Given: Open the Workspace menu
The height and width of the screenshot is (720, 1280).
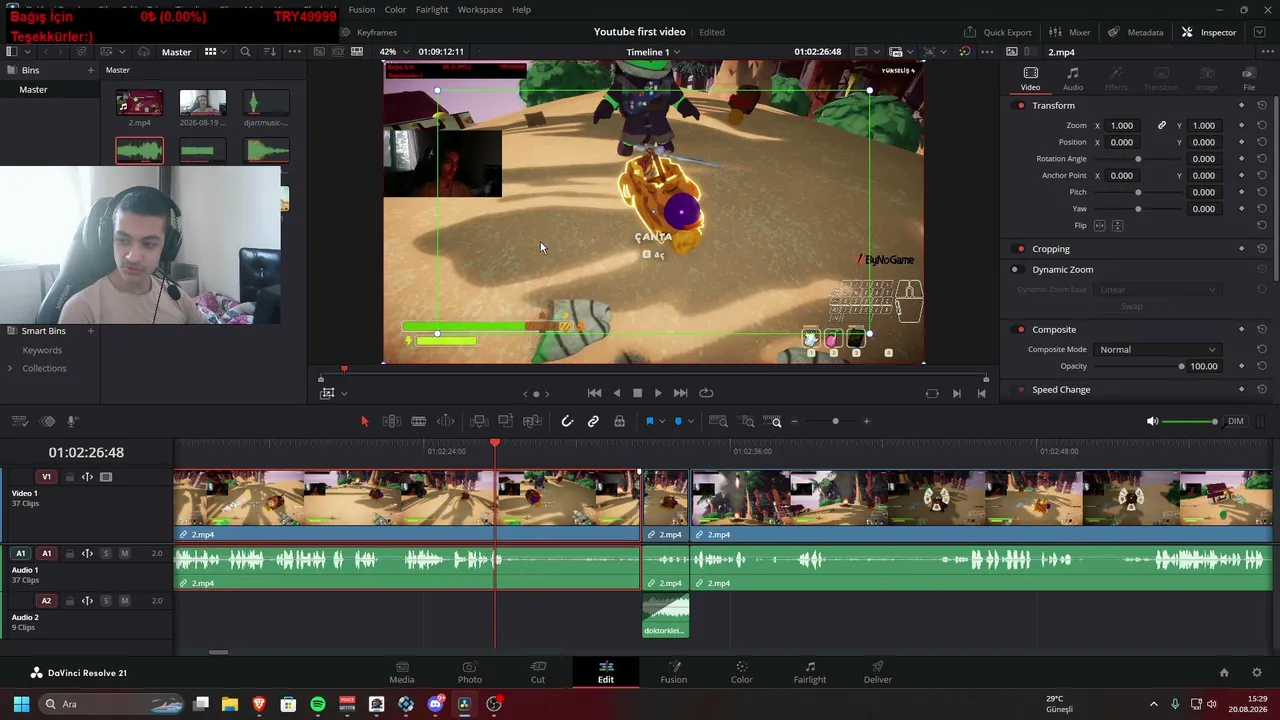Looking at the screenshot, I should tap(480, 9).
